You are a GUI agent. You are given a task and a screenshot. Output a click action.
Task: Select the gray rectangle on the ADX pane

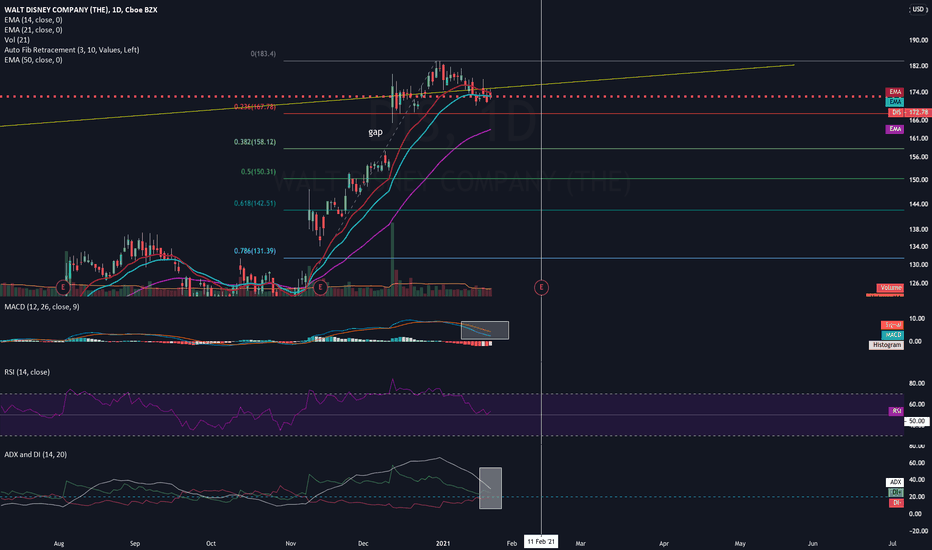(x=490, y=488)
